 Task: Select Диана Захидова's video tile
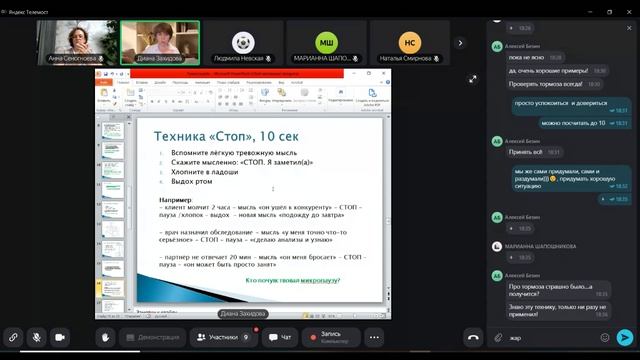160,43
